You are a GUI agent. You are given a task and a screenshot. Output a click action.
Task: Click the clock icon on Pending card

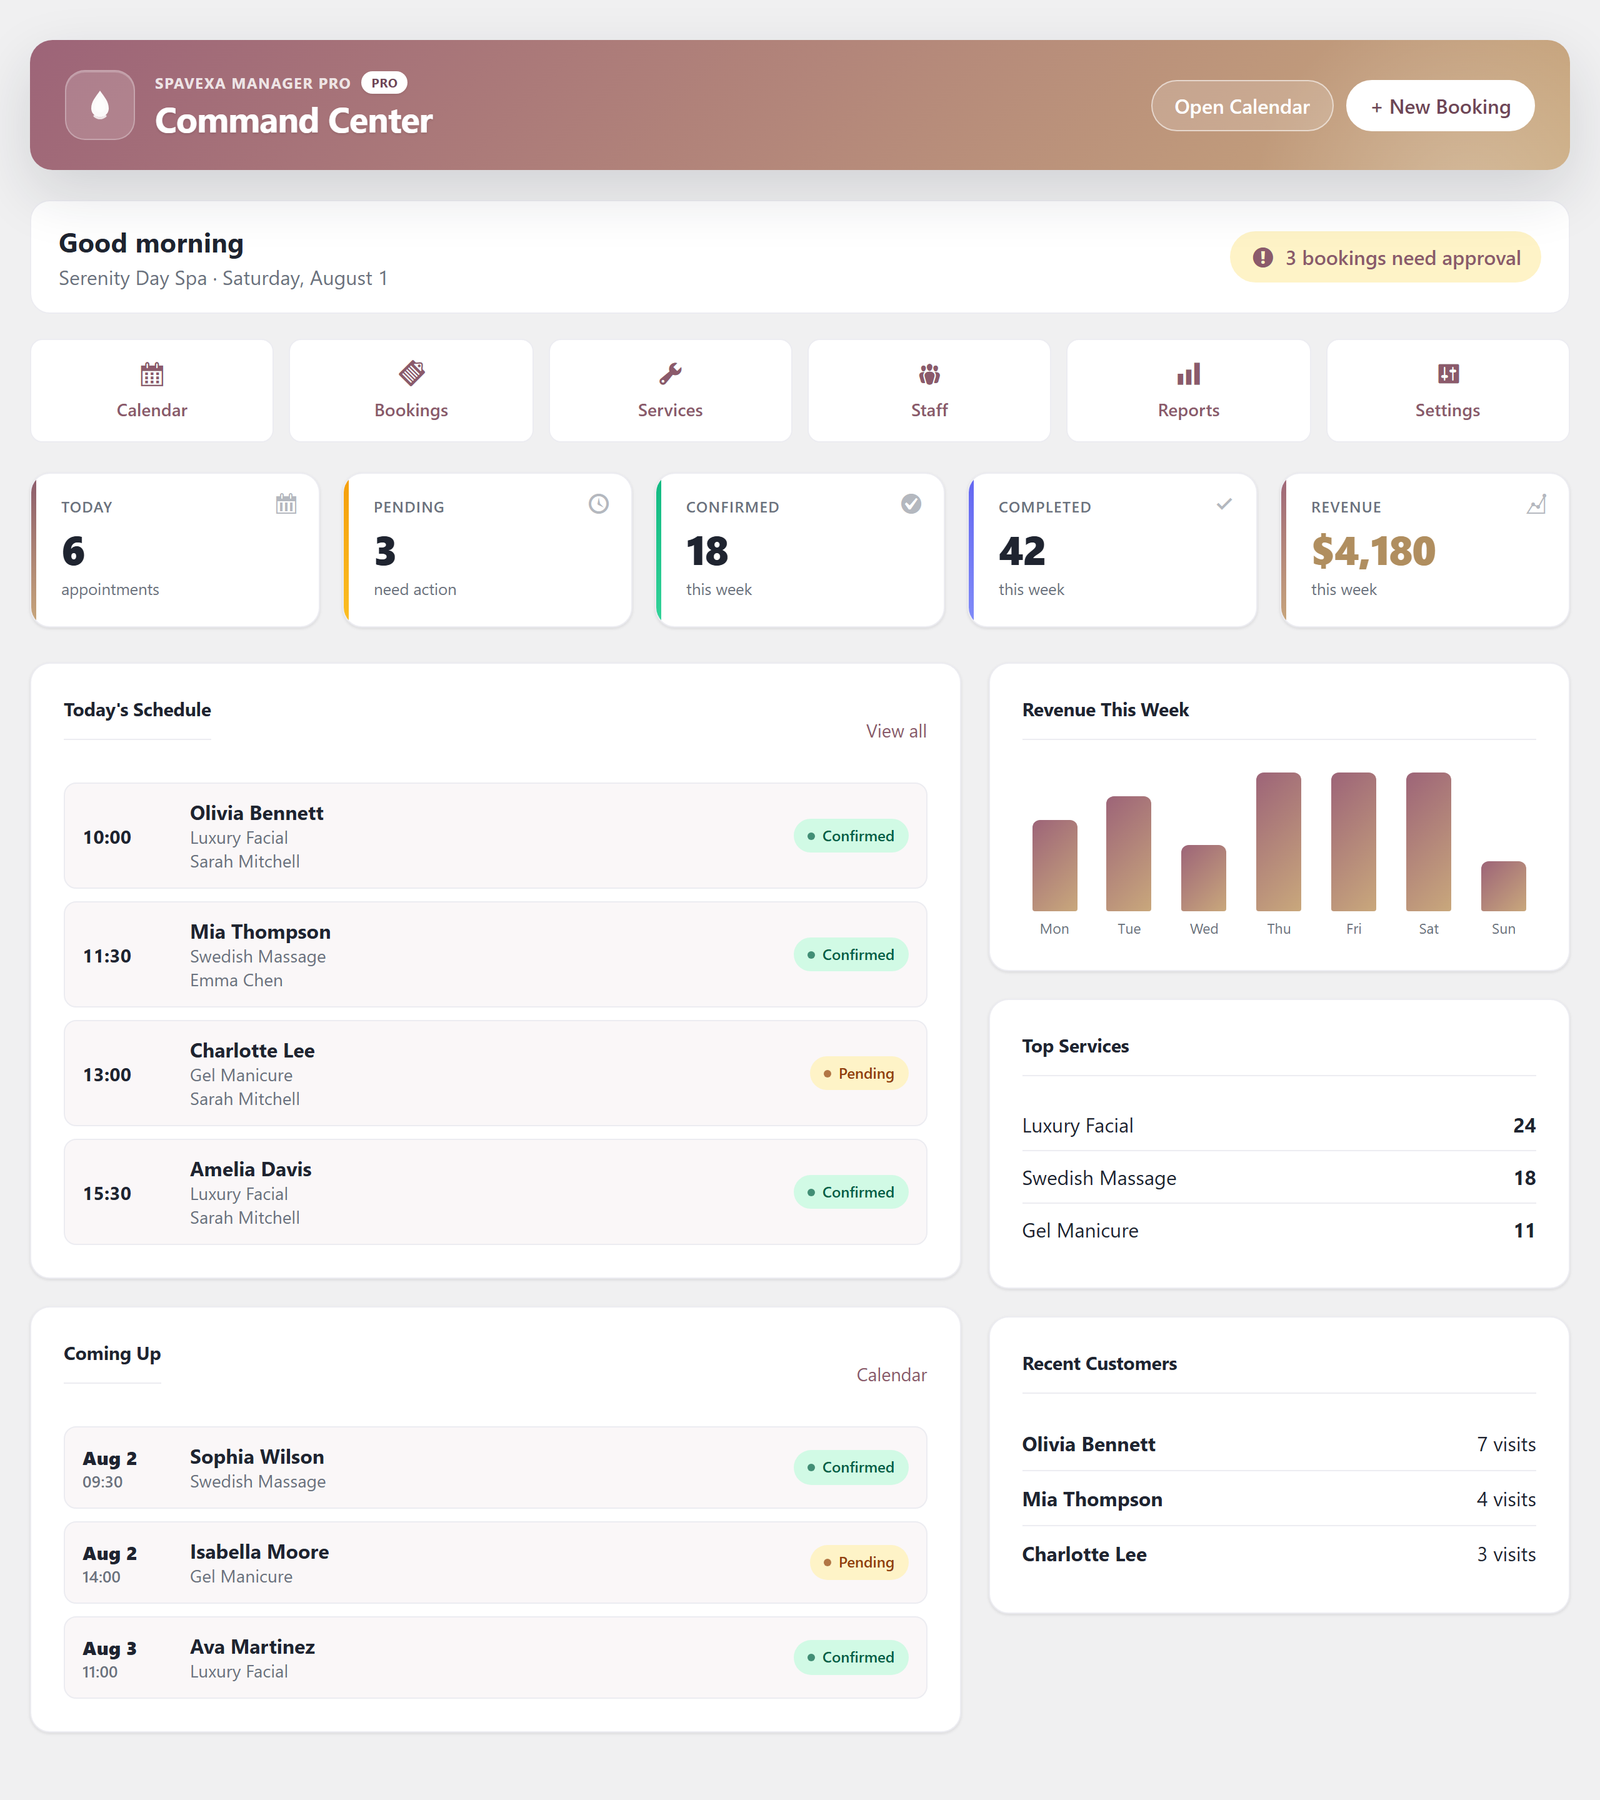click(598, 504)
